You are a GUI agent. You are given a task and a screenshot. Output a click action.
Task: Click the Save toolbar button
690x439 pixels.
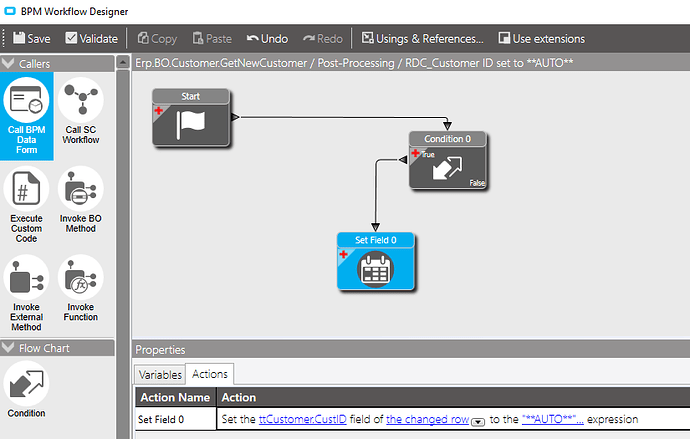tap(32, 38)
